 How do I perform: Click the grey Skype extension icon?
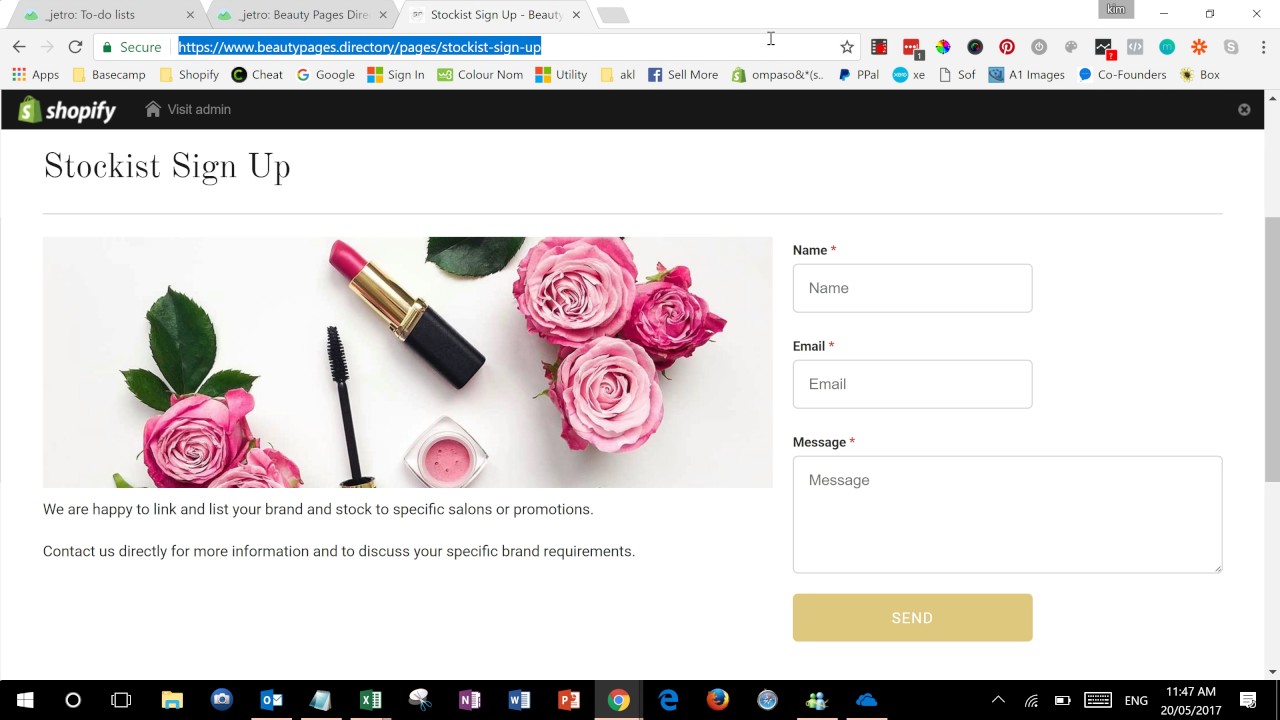pos(1231,47)
